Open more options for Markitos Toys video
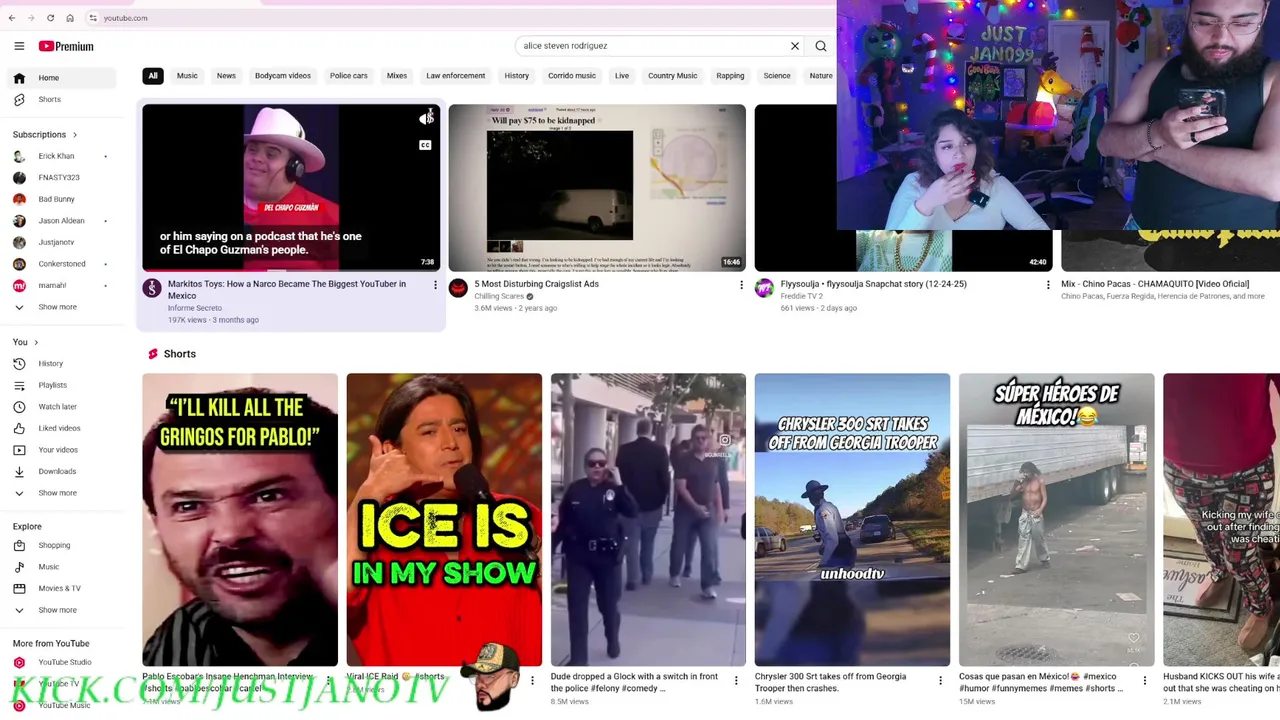The width and height of the screenshot is (1280, 720). (x=435, y=286)
